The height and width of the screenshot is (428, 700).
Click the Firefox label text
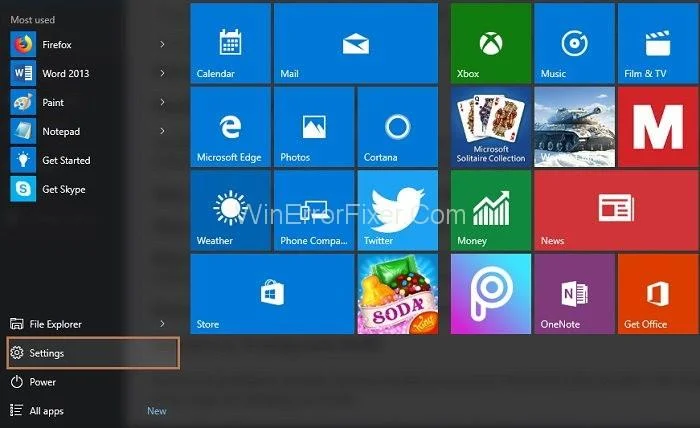coord(57,45)
